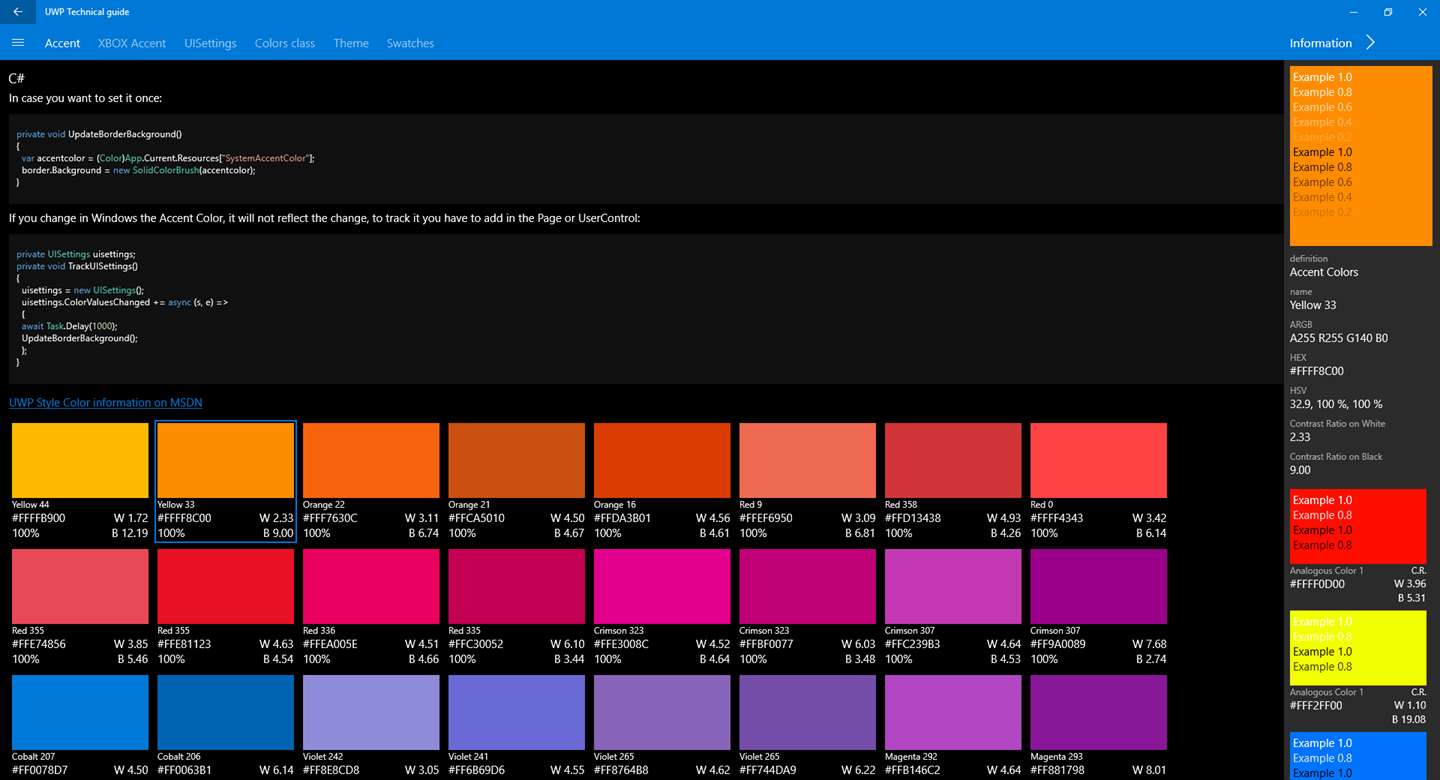Click the Contrast Ratio on Black value 9.00
This screenshot has height=780, width=1440.
[1300, 470]
